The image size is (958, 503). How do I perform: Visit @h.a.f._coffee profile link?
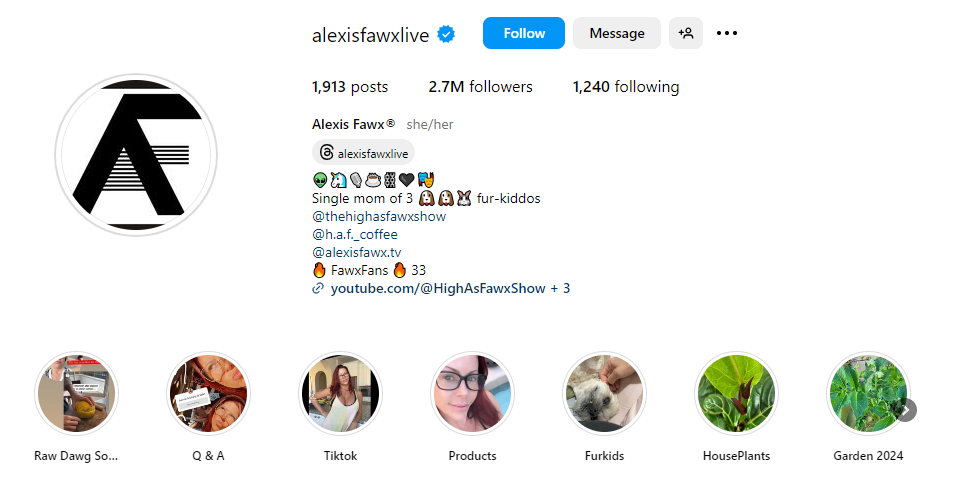coord(354,234)
